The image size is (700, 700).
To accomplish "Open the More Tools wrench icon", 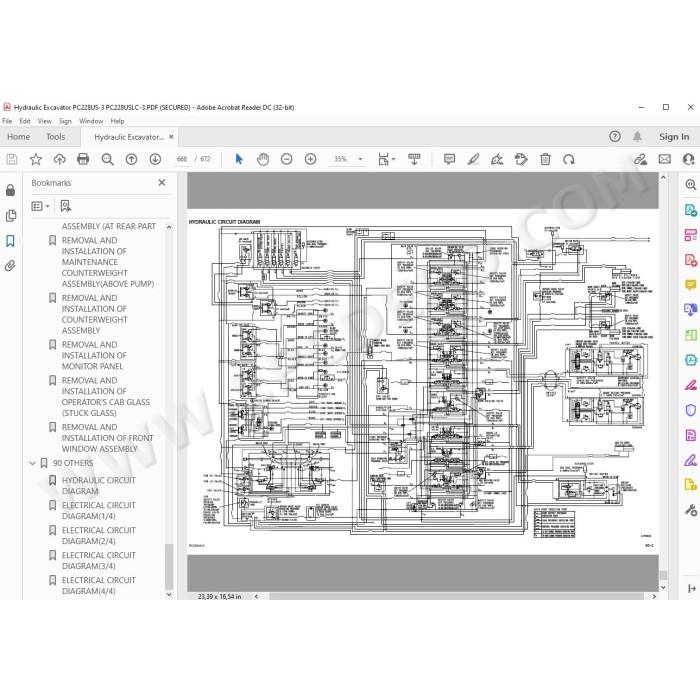I will (691, 509).
